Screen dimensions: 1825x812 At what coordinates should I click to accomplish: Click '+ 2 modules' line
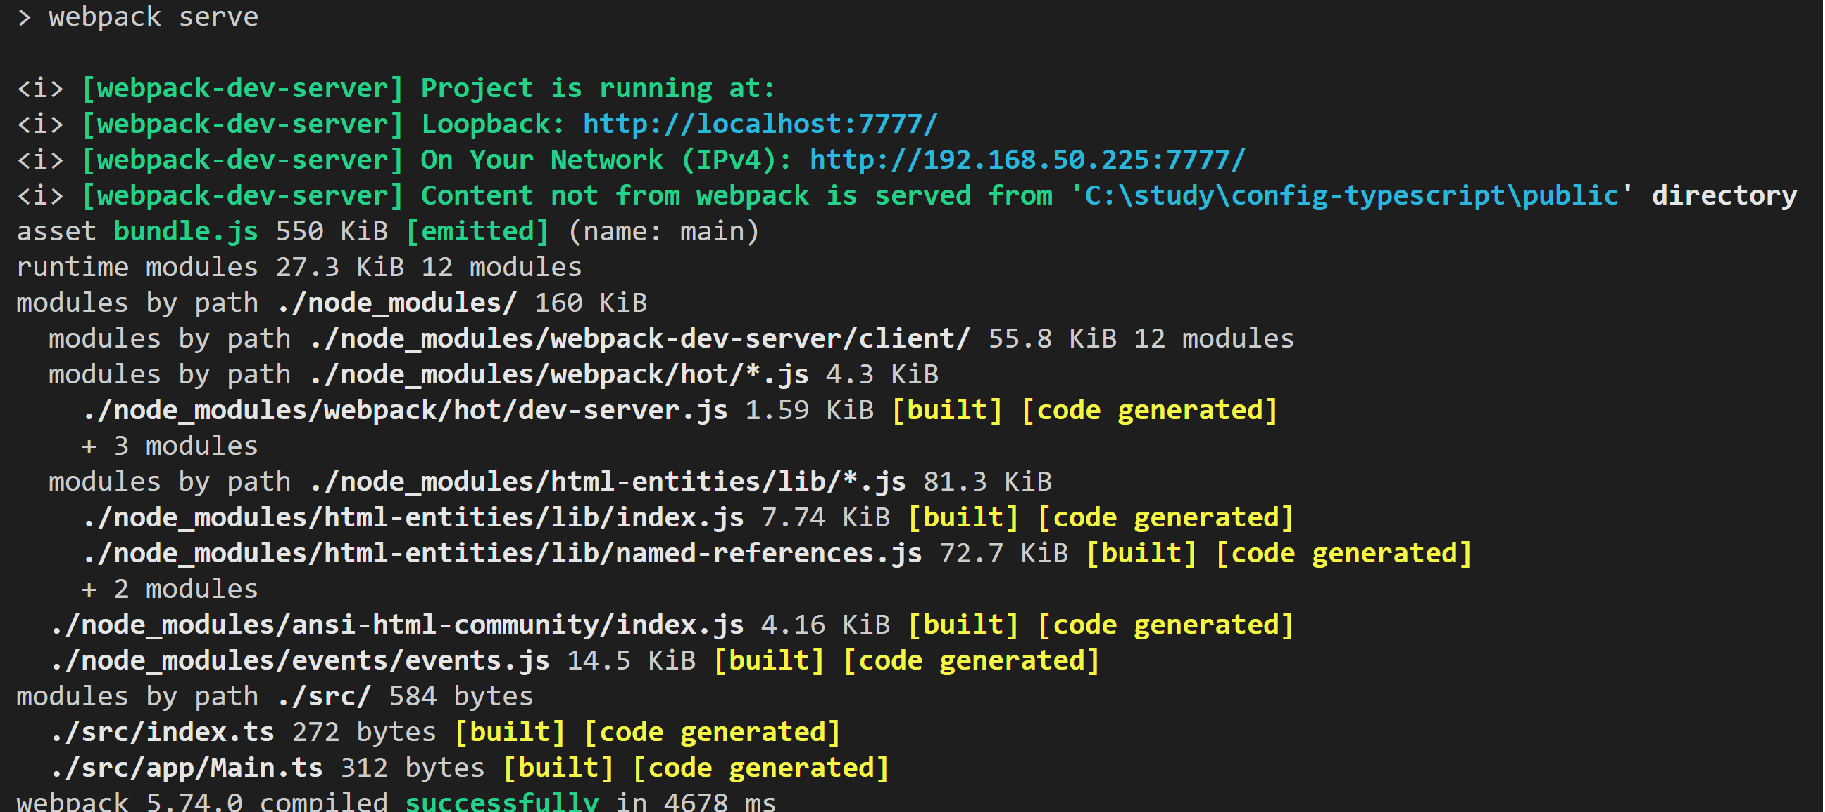(x=170, y=589)
